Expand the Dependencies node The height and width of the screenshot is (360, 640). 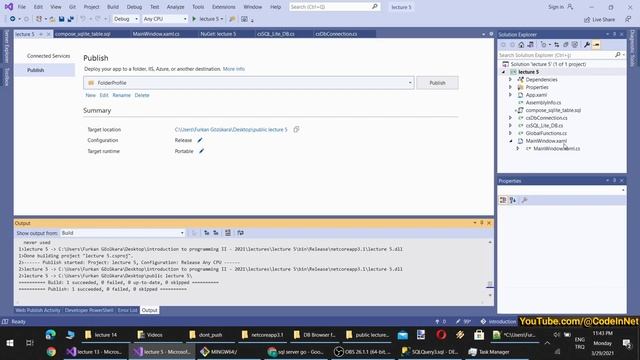[x=510, y=80]
